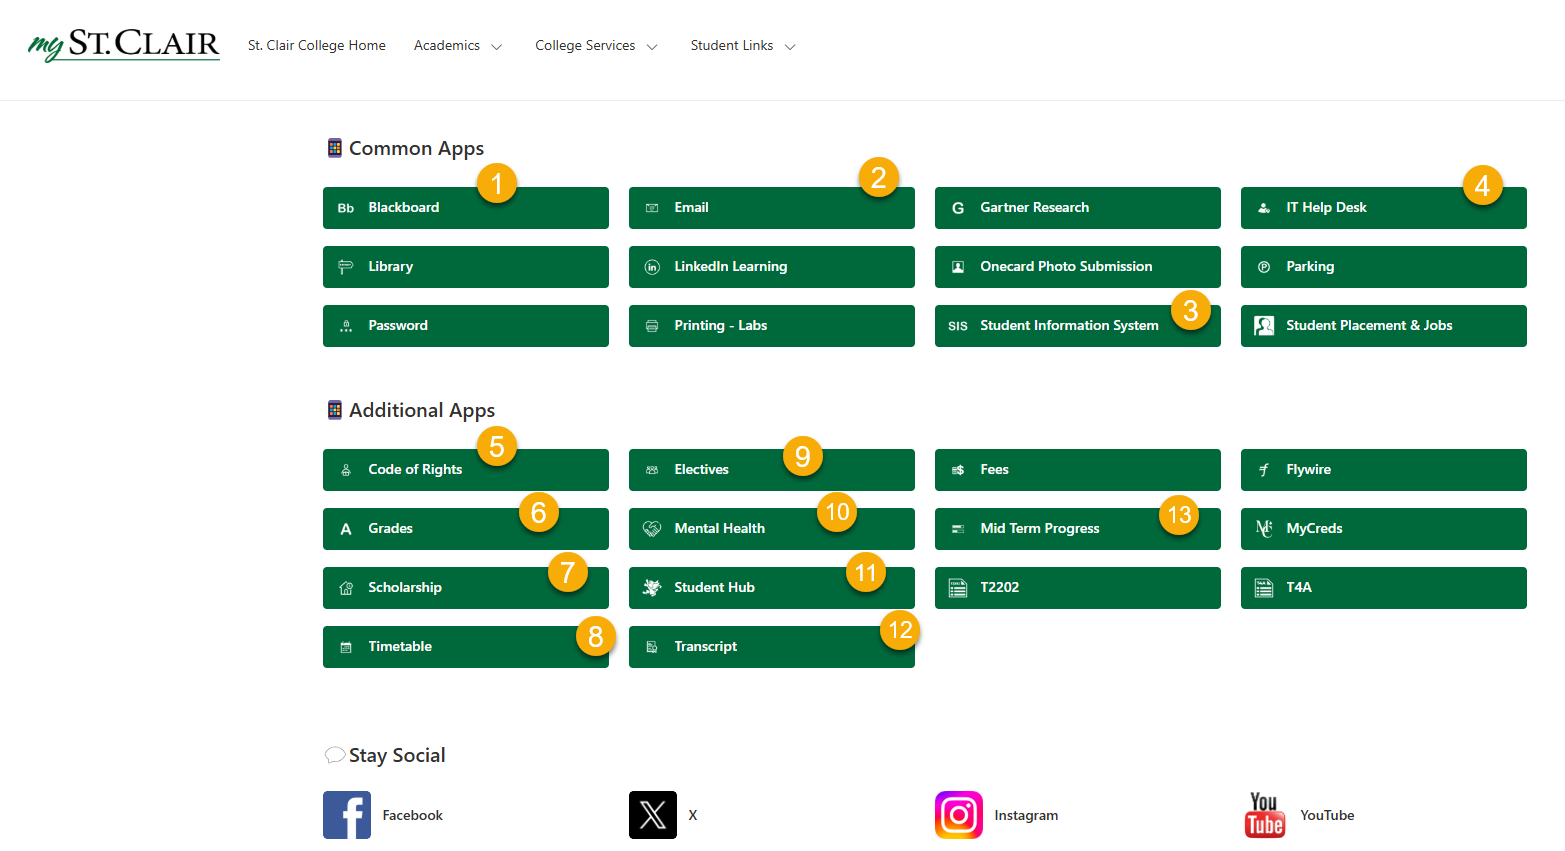Open the YouTube logo icon
Image resolution: width=1565 pixels, height=851 pixels.
tap(1264, 815)
